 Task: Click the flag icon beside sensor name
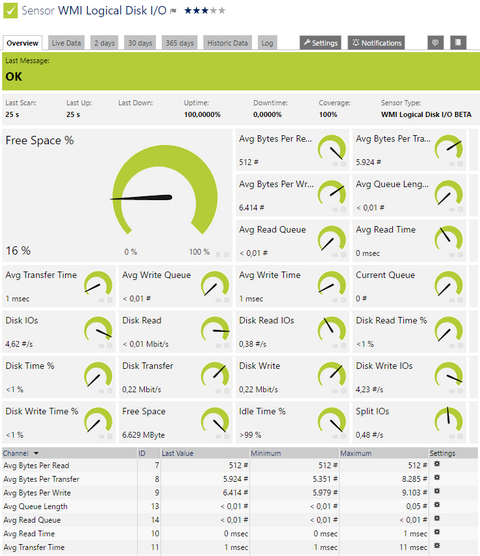click(x=173, y=11)
